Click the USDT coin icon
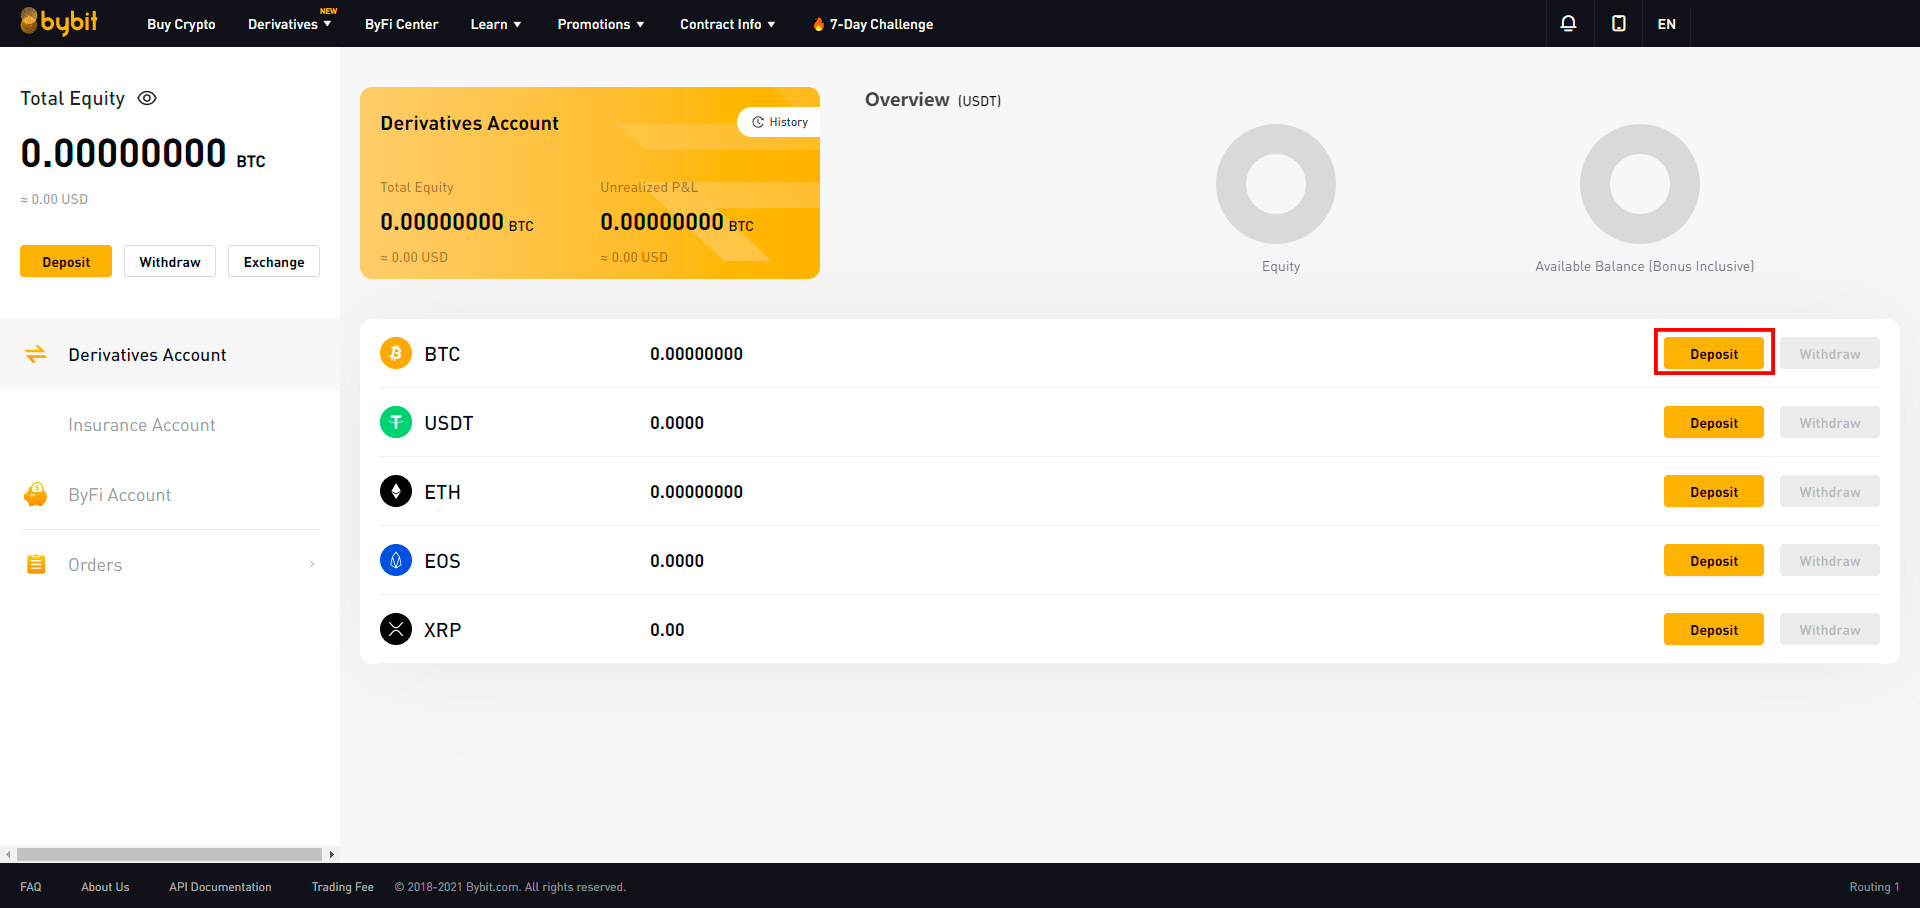1920x908 pixels. (x=396, y=422)
